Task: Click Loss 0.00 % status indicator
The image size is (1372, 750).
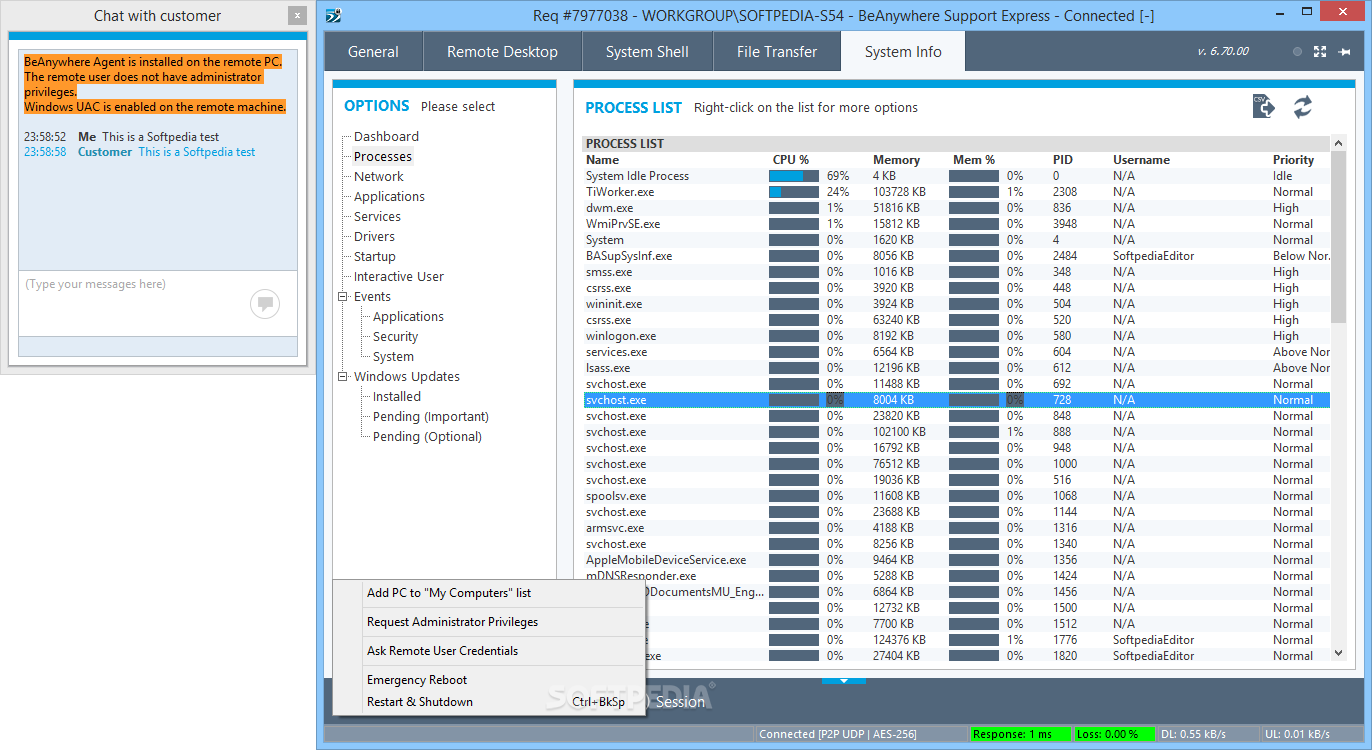Action: pyautogui.click(x=1113, y=734)
